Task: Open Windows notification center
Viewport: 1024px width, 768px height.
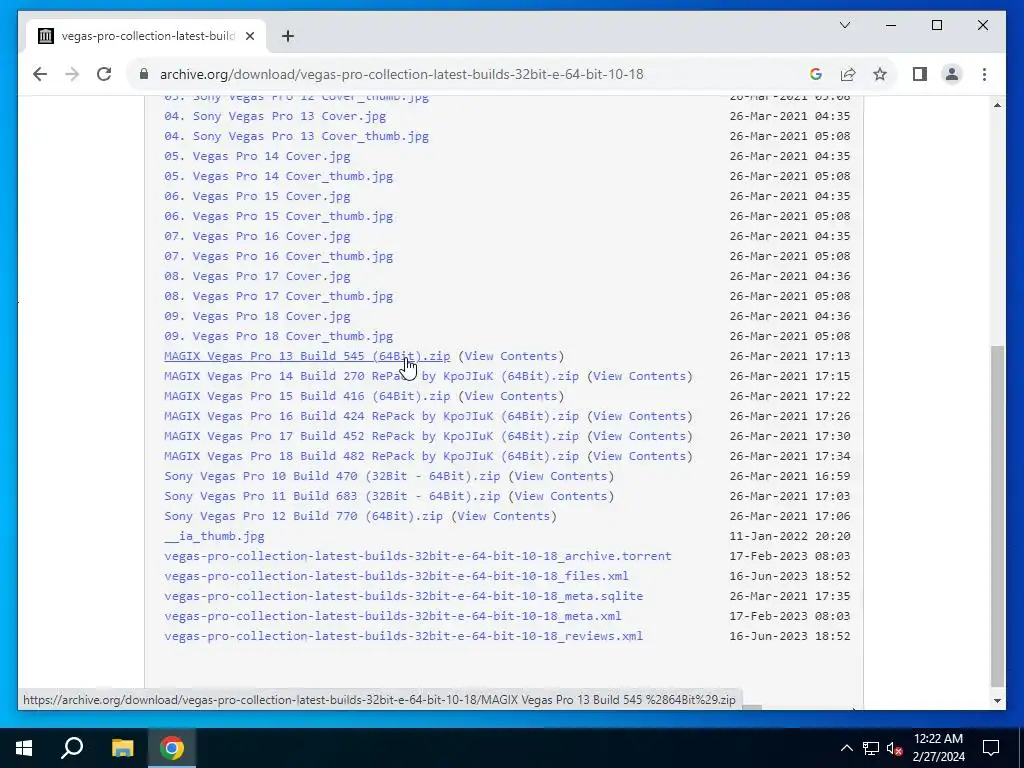Action: (991, 748)
